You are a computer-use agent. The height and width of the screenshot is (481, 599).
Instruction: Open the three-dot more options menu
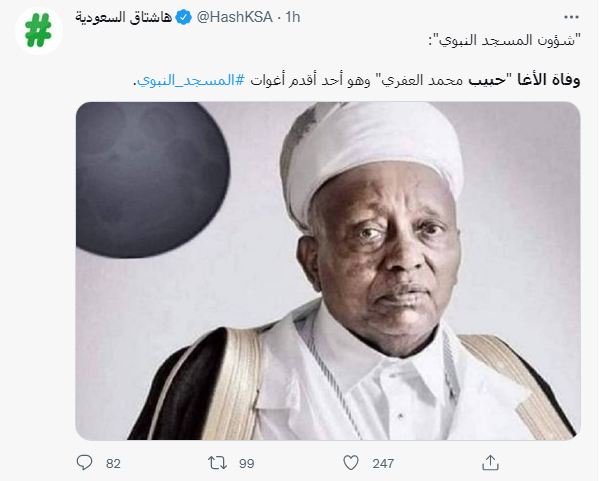click(571, 17)
